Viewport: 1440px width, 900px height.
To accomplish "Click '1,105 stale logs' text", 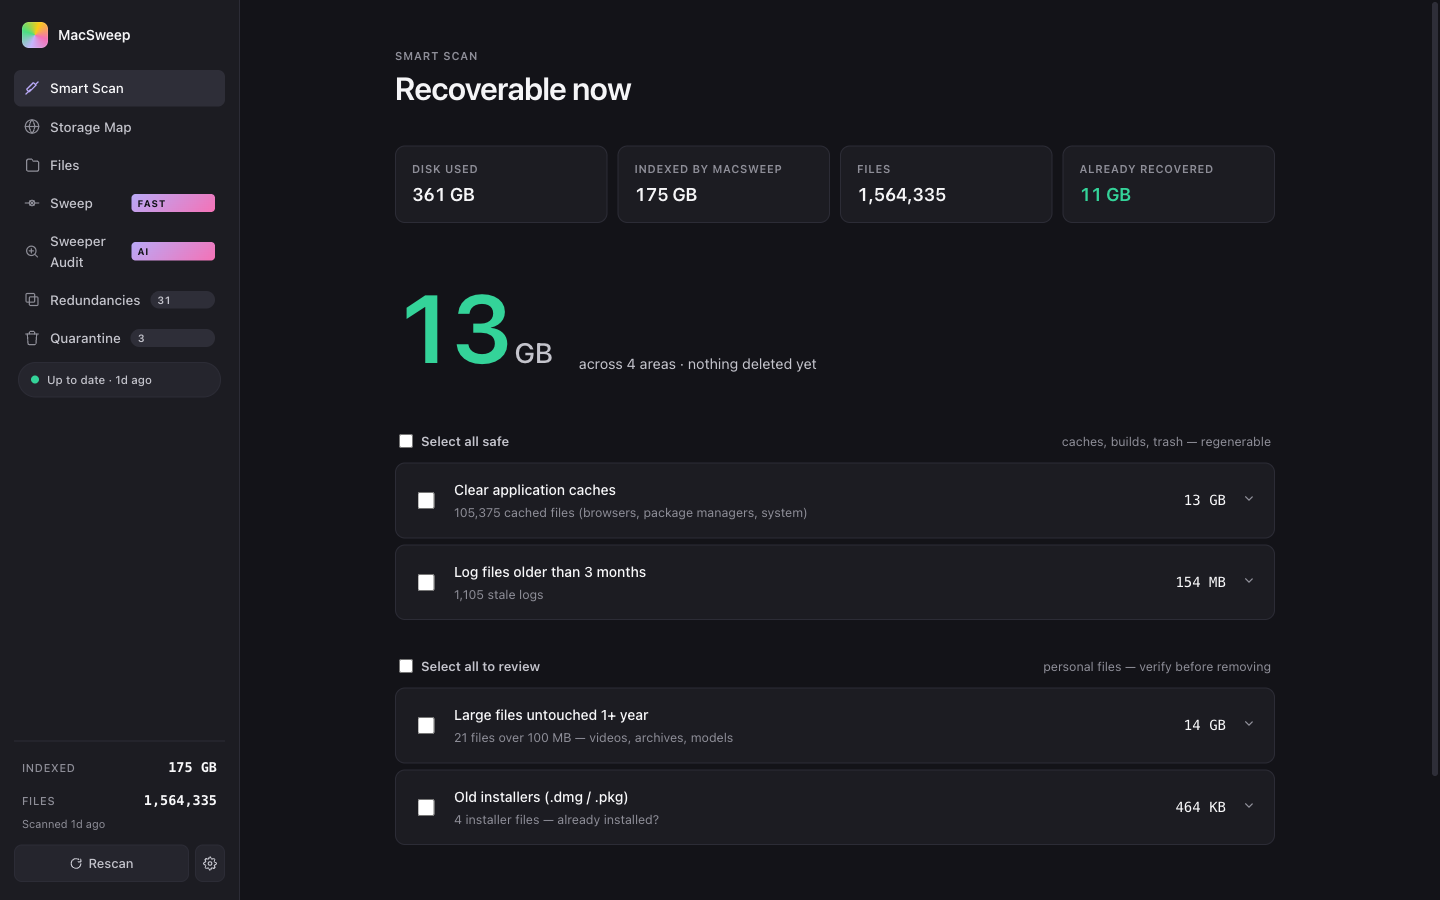I will pos(499,595).
